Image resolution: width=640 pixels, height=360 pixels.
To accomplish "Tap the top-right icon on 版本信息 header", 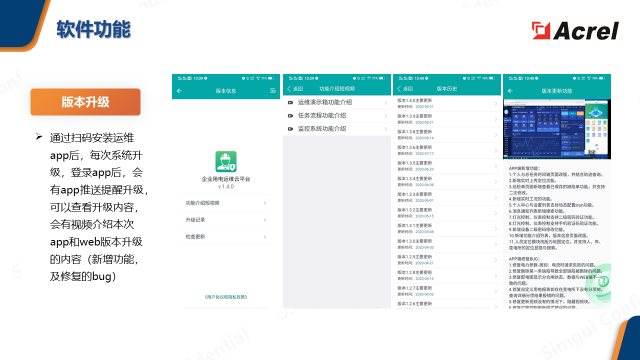I will click(x=273, y=91).
